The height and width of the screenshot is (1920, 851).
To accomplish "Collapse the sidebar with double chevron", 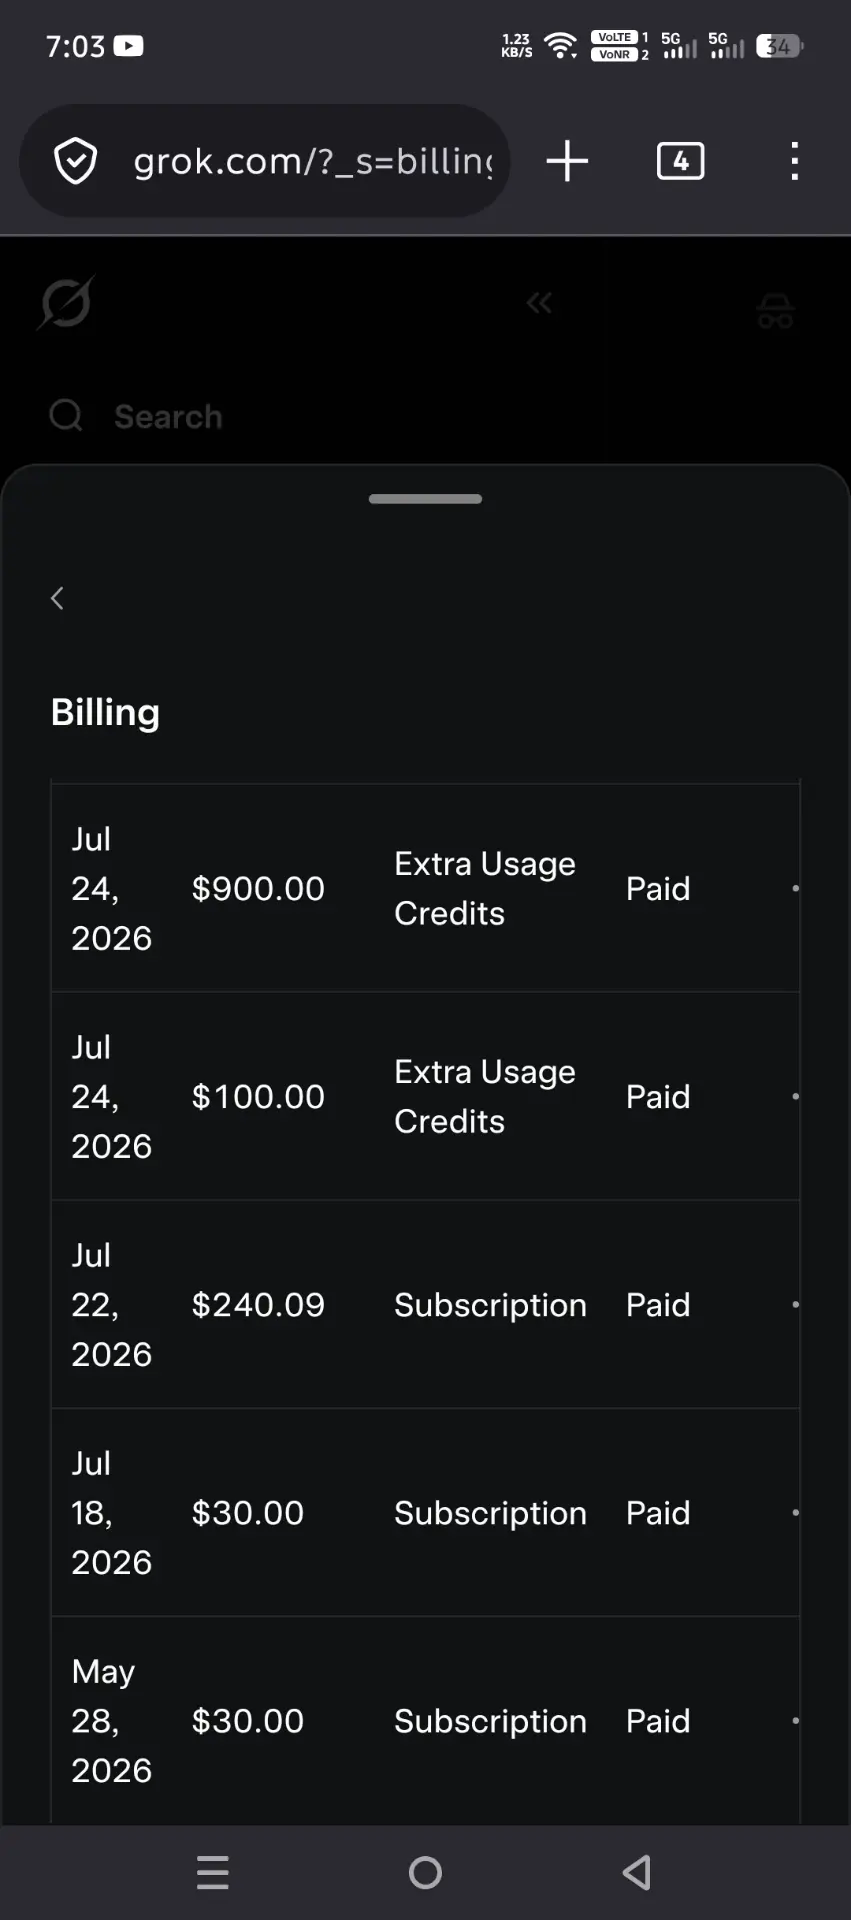I will click(539, 303).
